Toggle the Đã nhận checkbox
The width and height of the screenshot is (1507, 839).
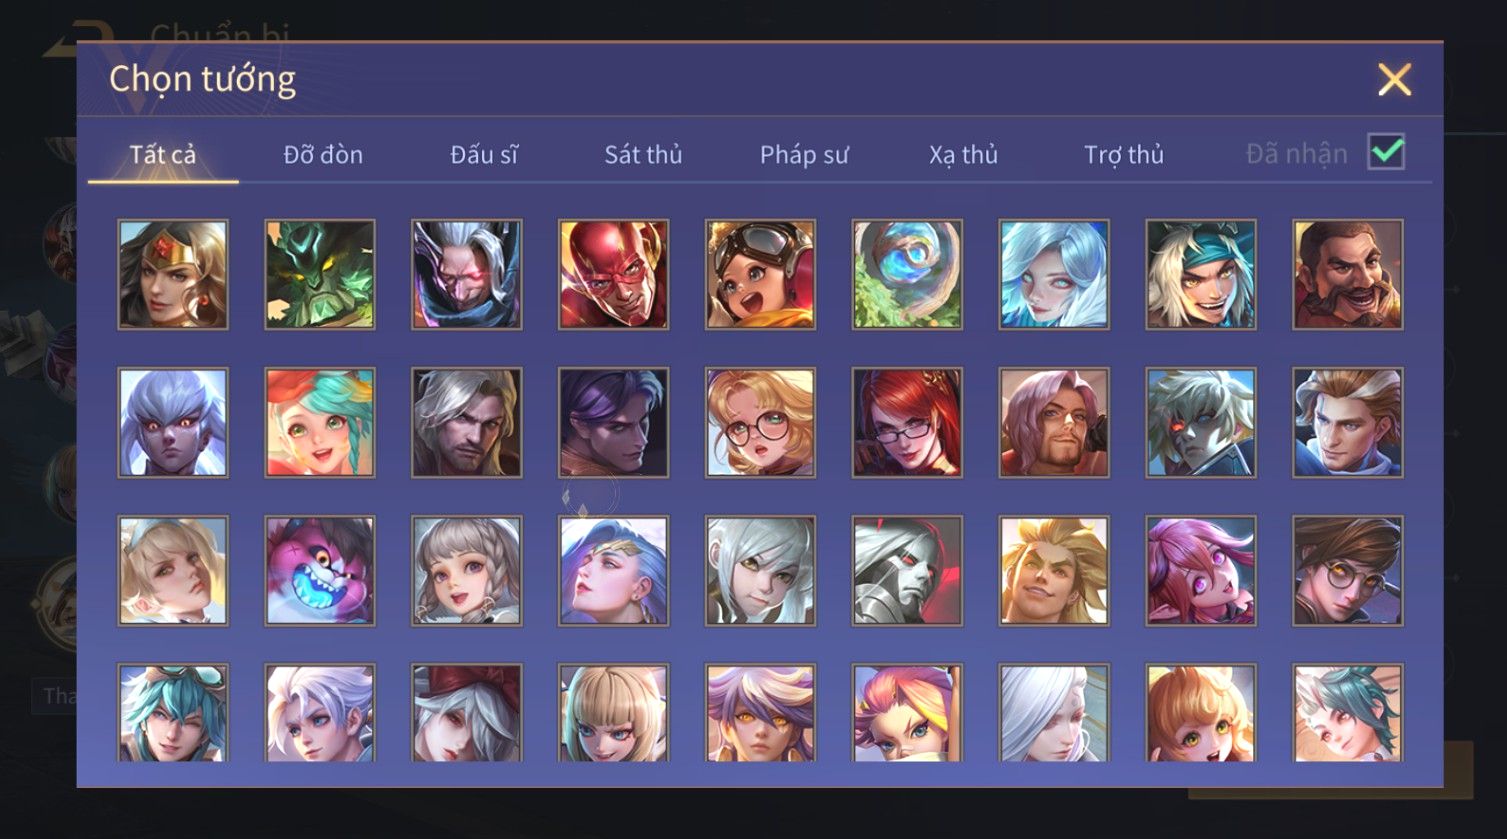1386,152
